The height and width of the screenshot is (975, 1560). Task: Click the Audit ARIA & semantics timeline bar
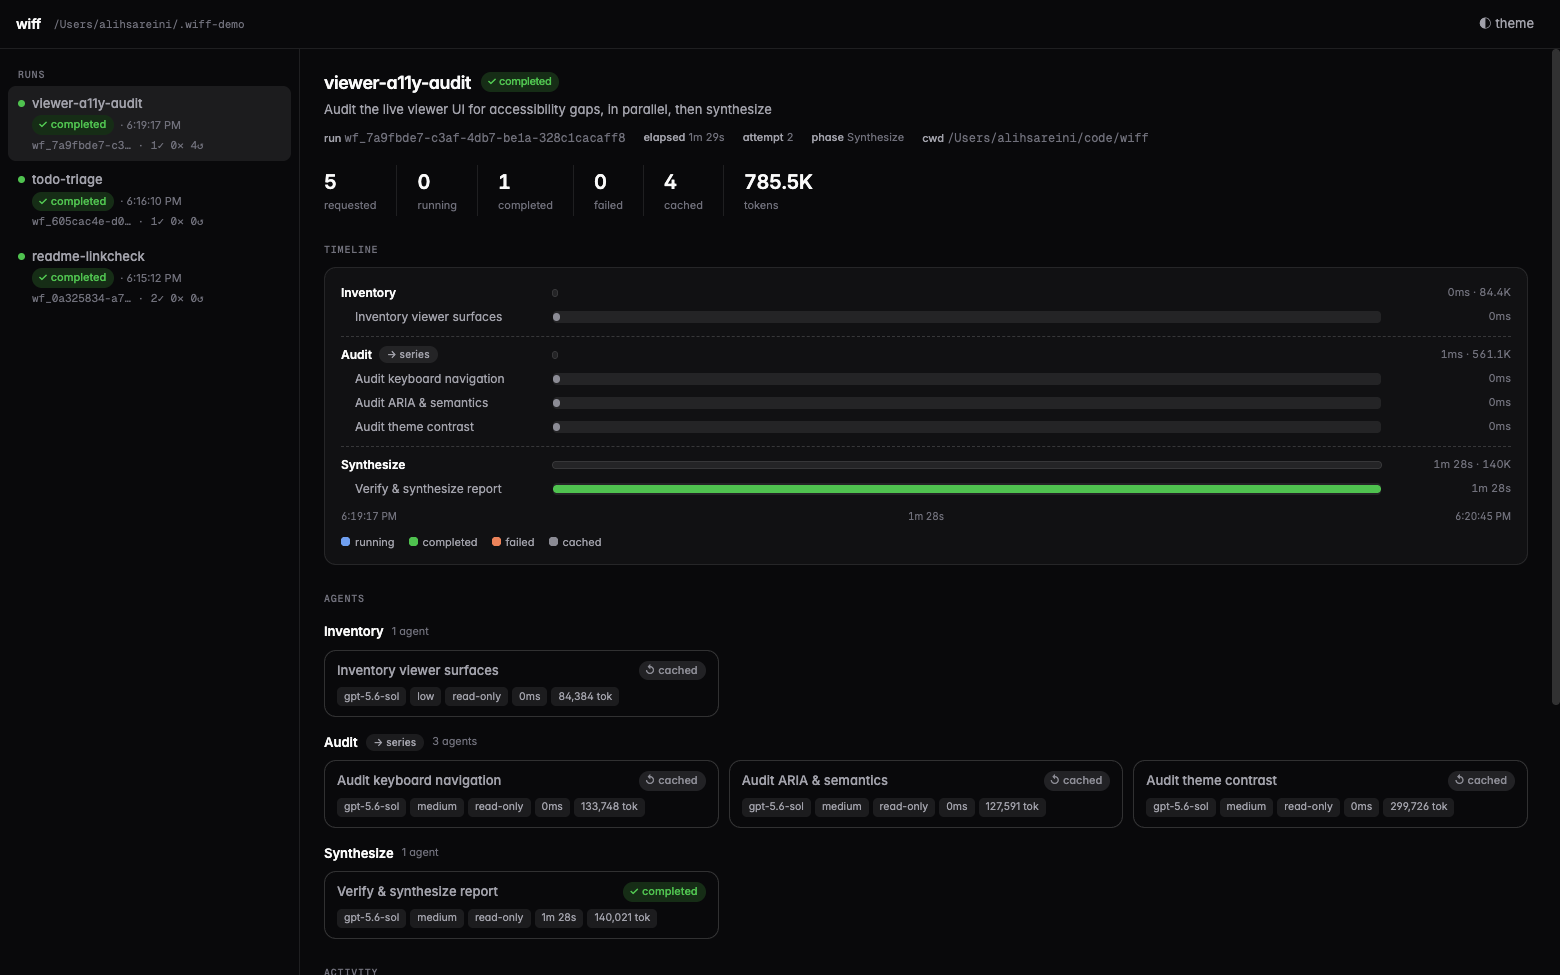pyautogui.click(x=967, y=403)
